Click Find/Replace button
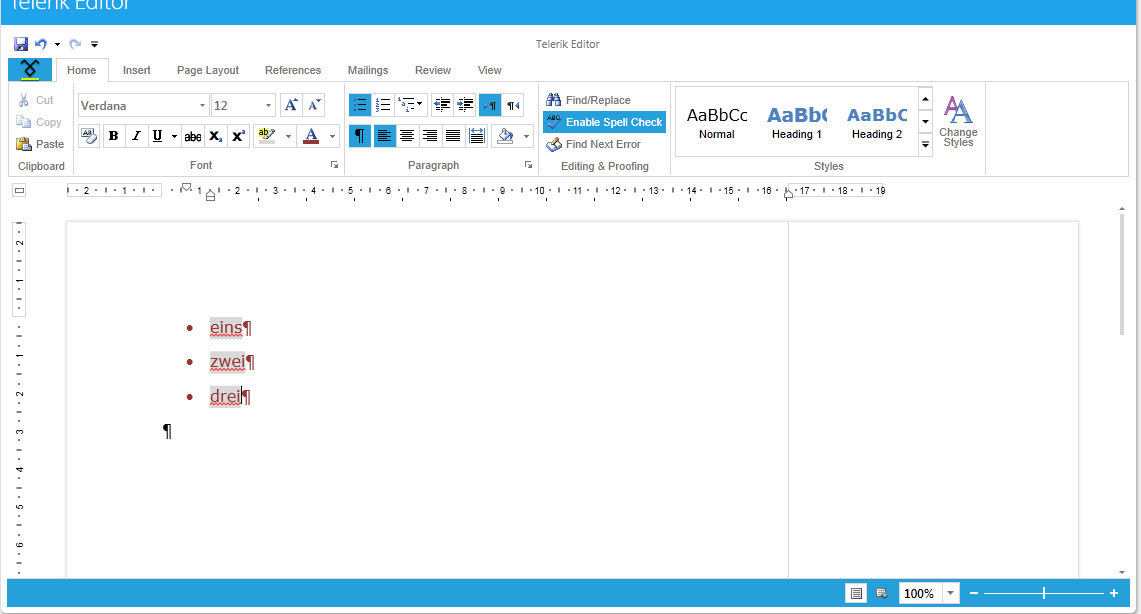Image resolution: width=1141 pixels, height=614 pixels. click(x=589, y=100)
